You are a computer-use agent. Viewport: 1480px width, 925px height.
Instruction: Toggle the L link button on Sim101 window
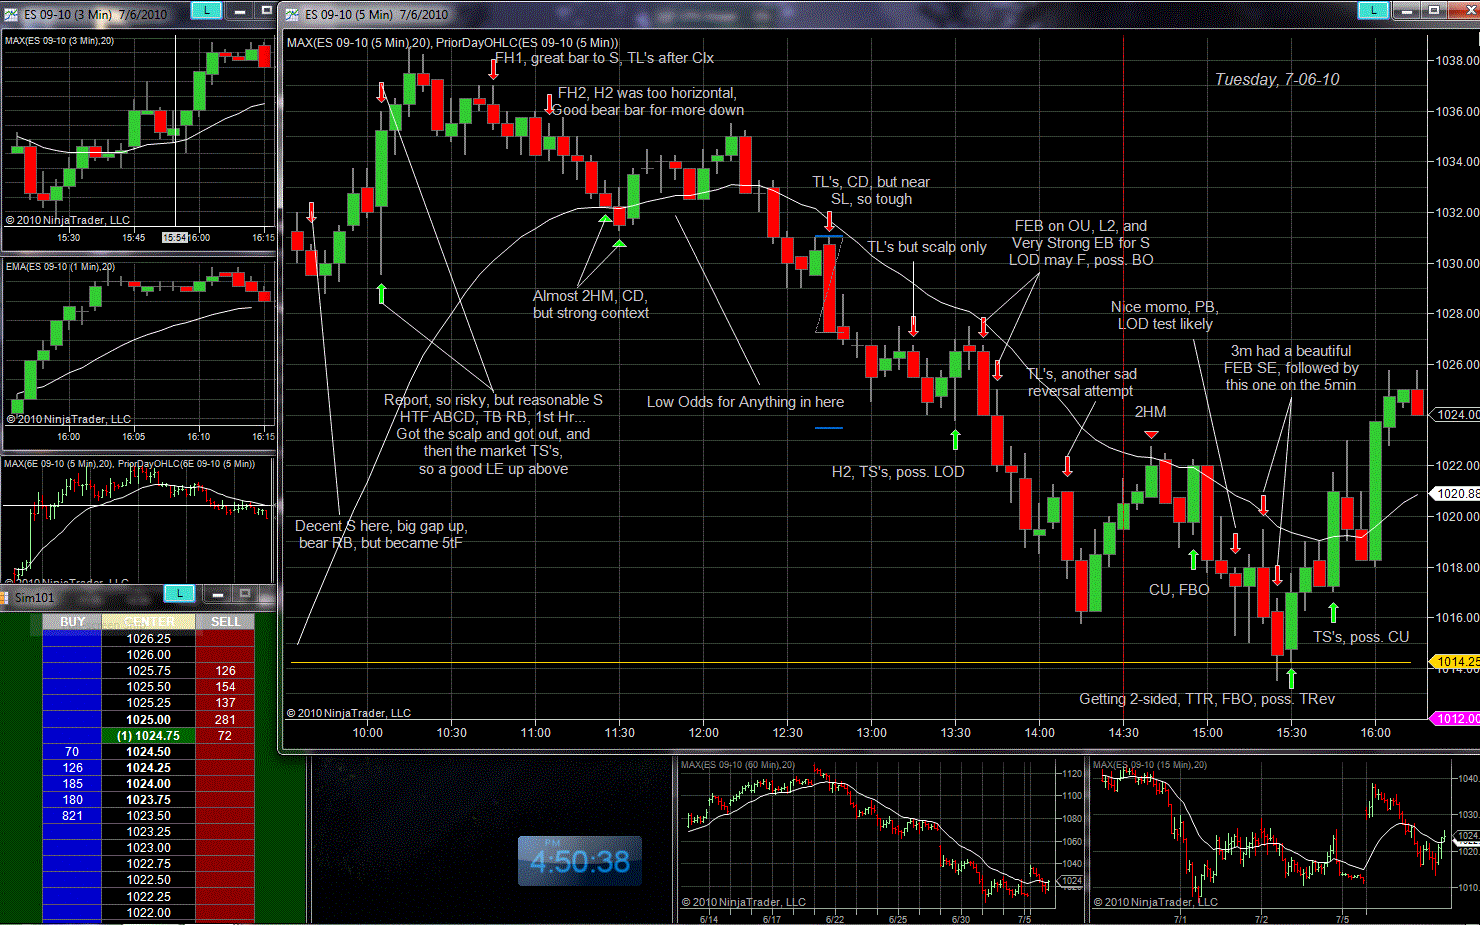point(179,594)
